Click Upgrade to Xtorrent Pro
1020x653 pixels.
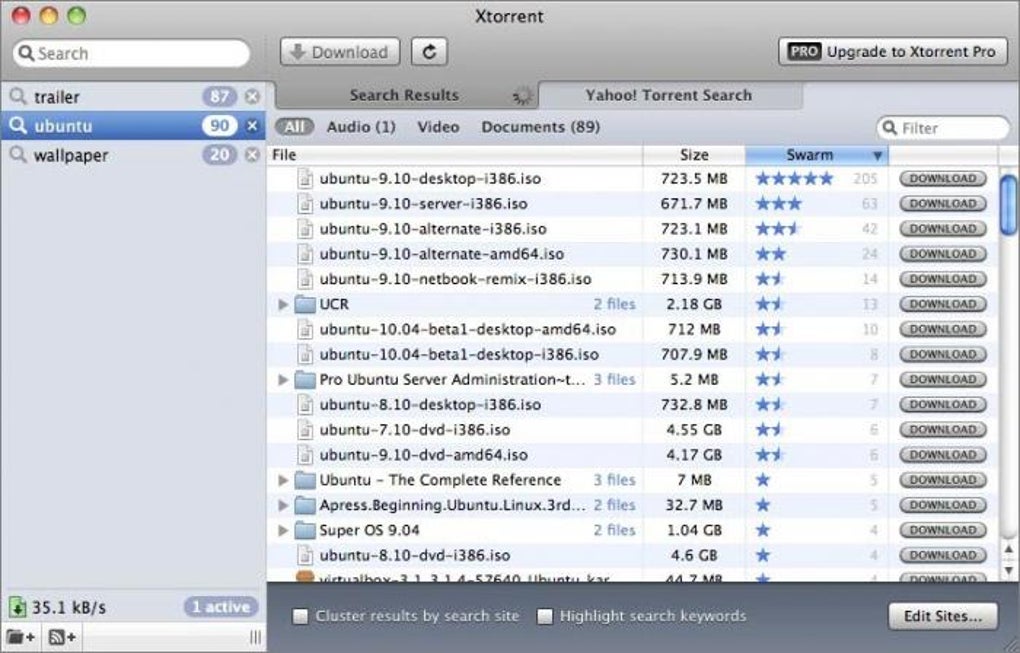click(892, 51)
